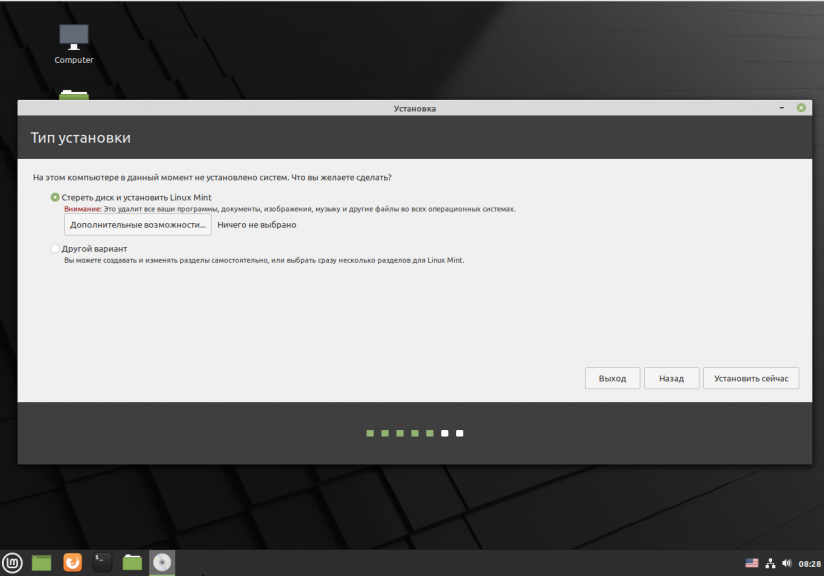Click the show desktop icon in taskbar
The height and width of the screenshot is (576, 824).
[x=41, y=563]
